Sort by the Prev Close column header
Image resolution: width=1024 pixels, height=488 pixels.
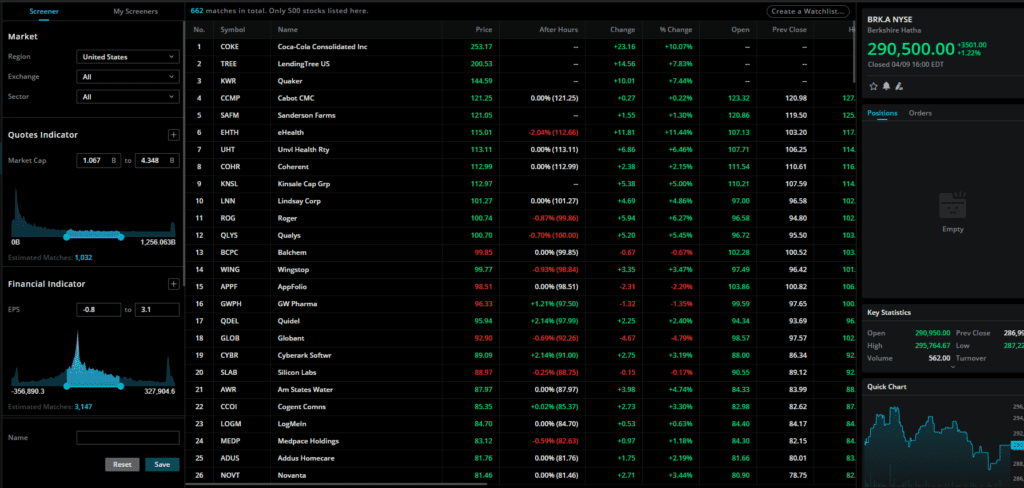pyautogui.click(x=790, y=29)
